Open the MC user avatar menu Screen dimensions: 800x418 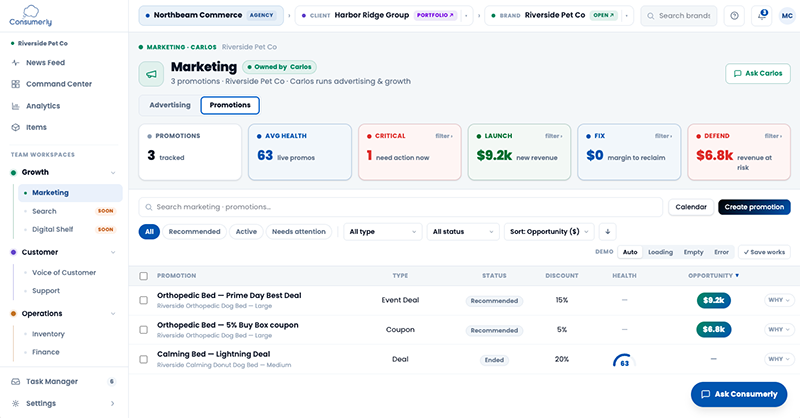point(787,16)
